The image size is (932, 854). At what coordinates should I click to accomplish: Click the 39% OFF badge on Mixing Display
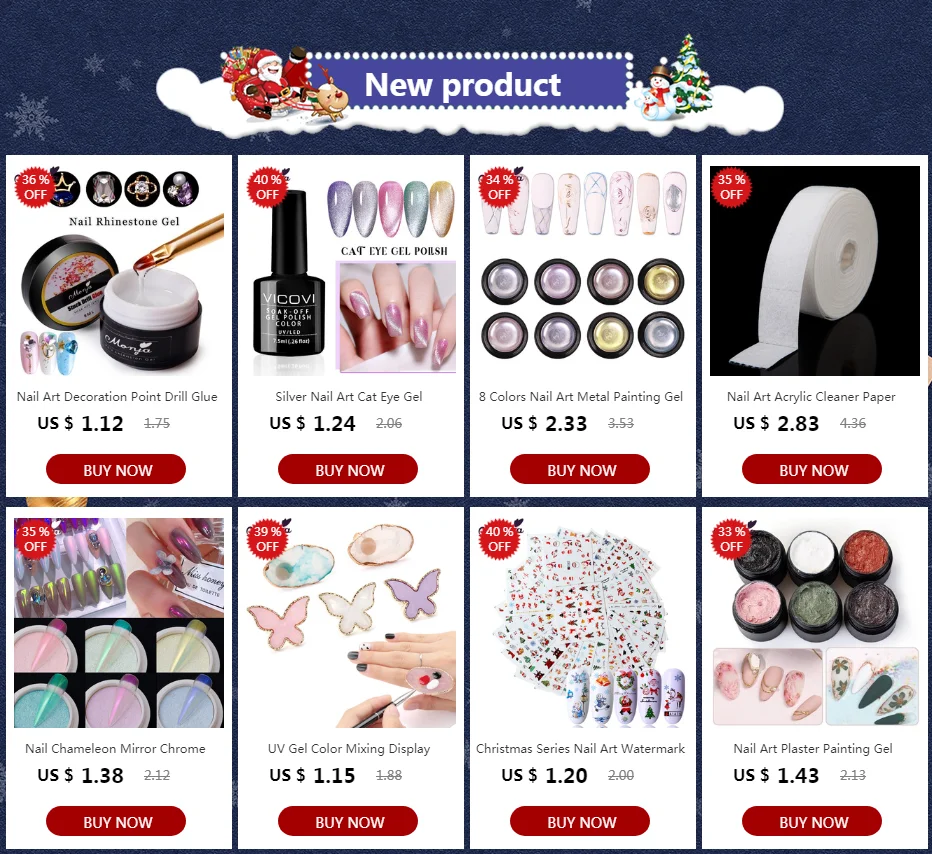(x=267, y=539)
